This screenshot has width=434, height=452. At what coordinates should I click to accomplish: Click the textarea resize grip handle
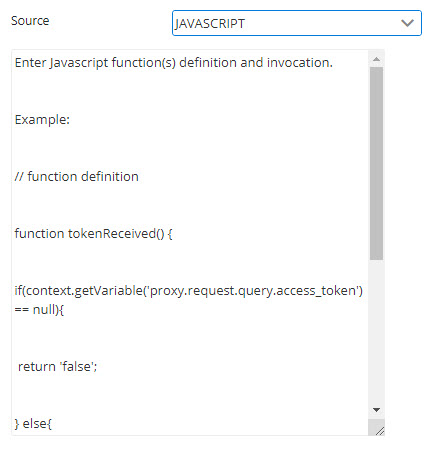point(380,431)
